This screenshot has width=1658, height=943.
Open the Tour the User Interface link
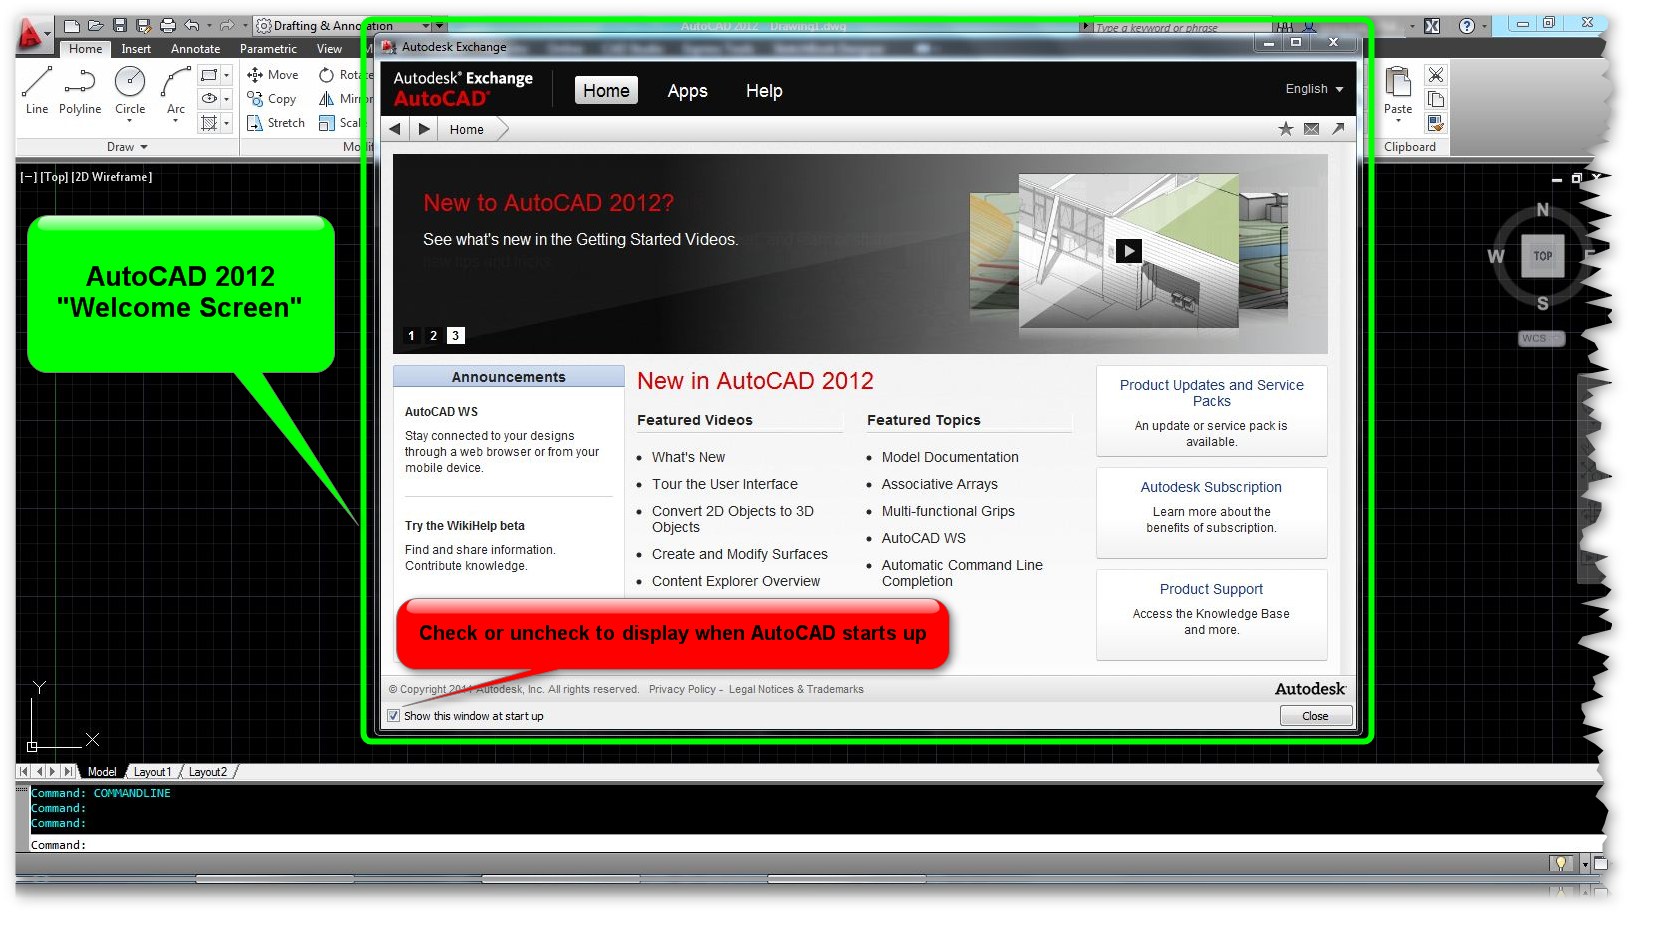(724, 484)
